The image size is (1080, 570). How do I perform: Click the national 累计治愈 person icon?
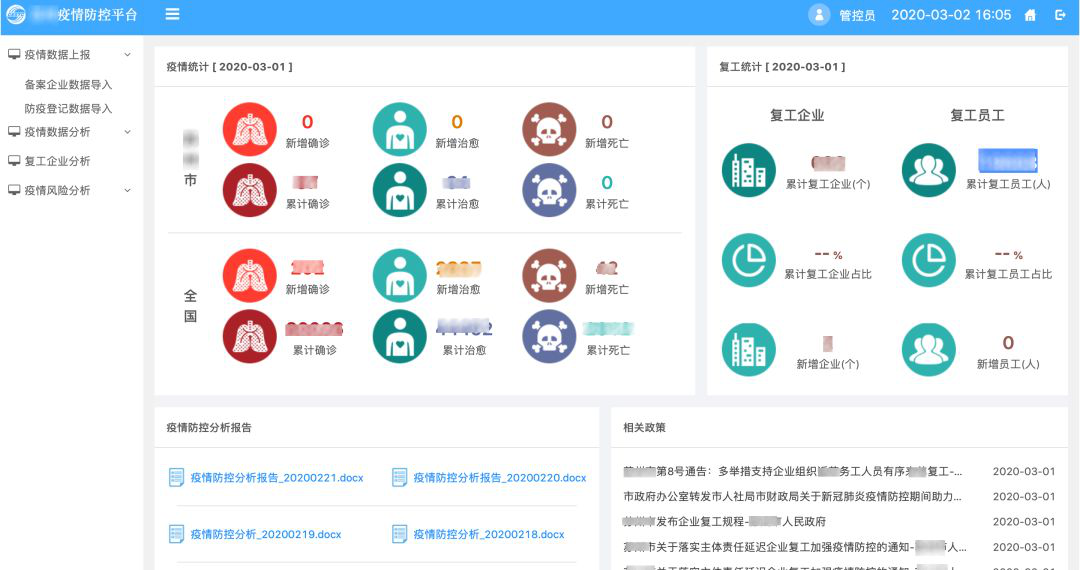coord(399,336)
